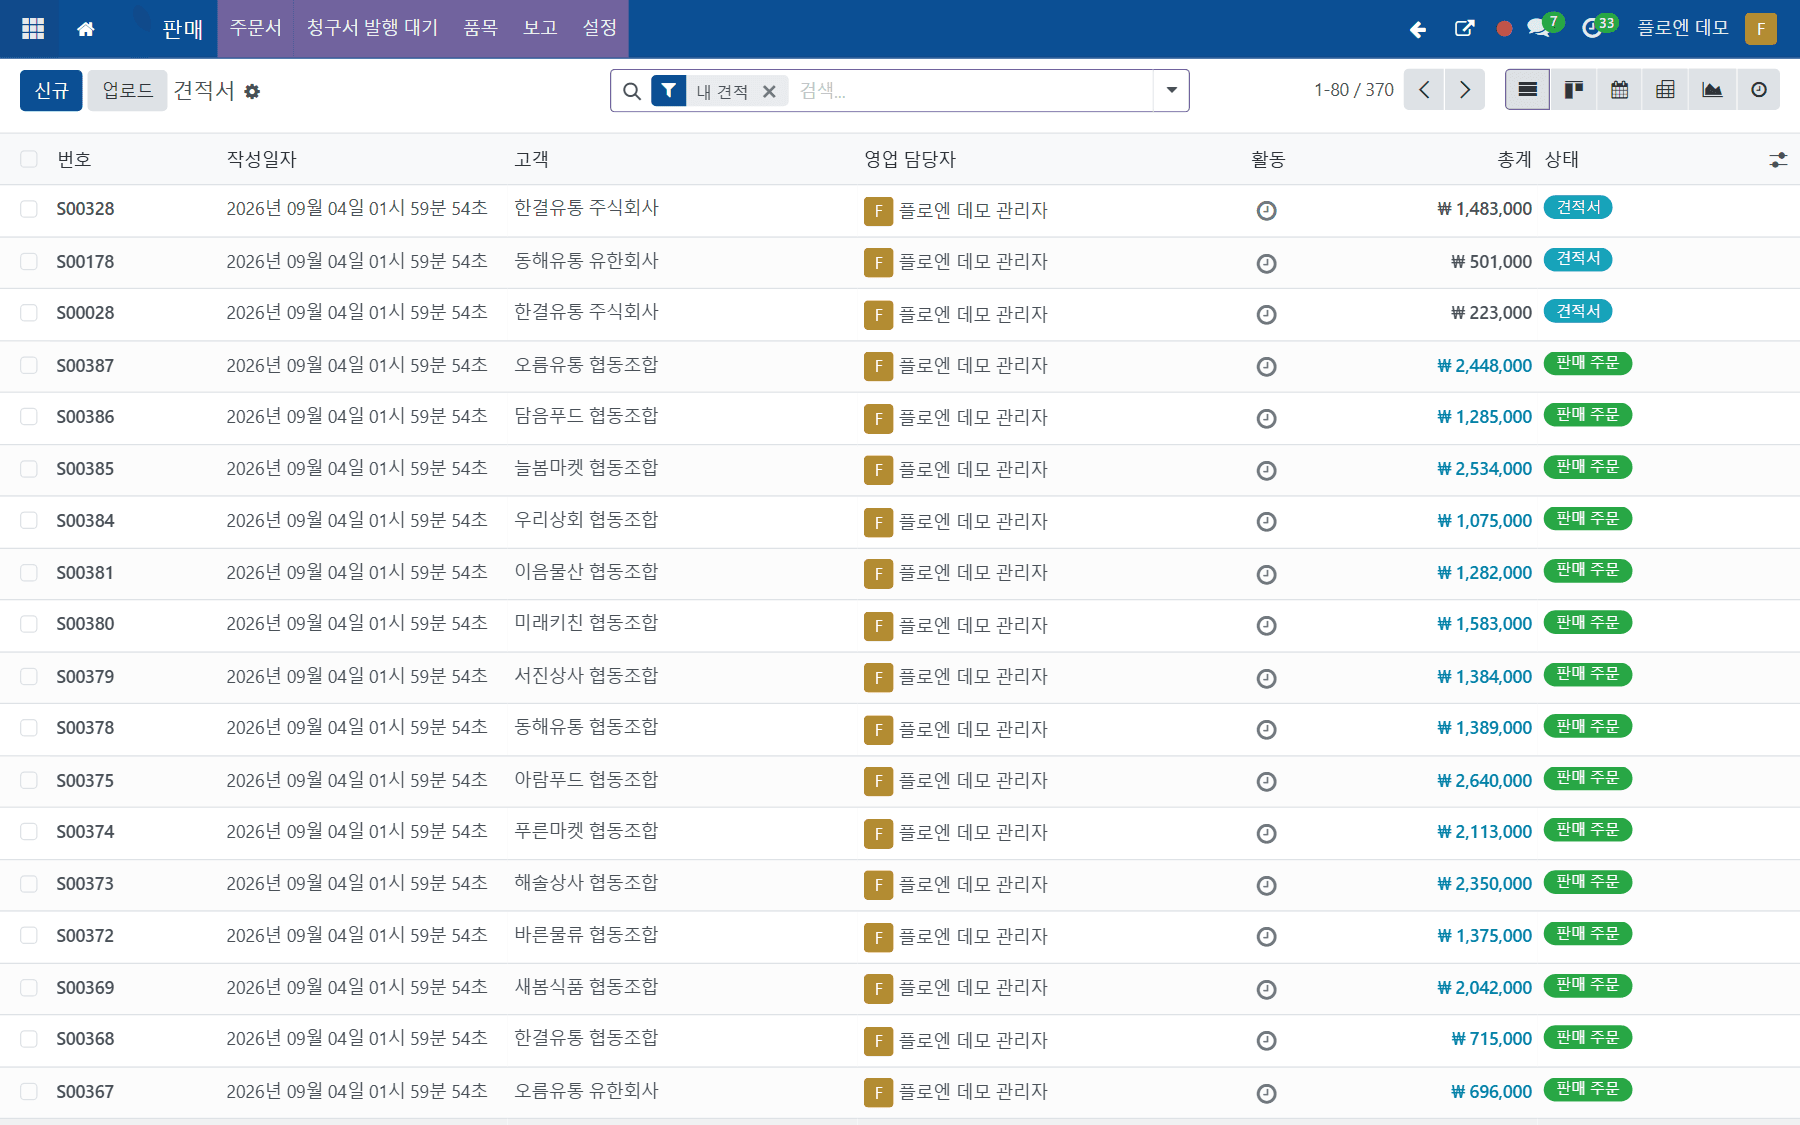The height and width of the screenshot is (1125, 1800).
Task: Open activity clock for S00387
Action: point(1266,366)
